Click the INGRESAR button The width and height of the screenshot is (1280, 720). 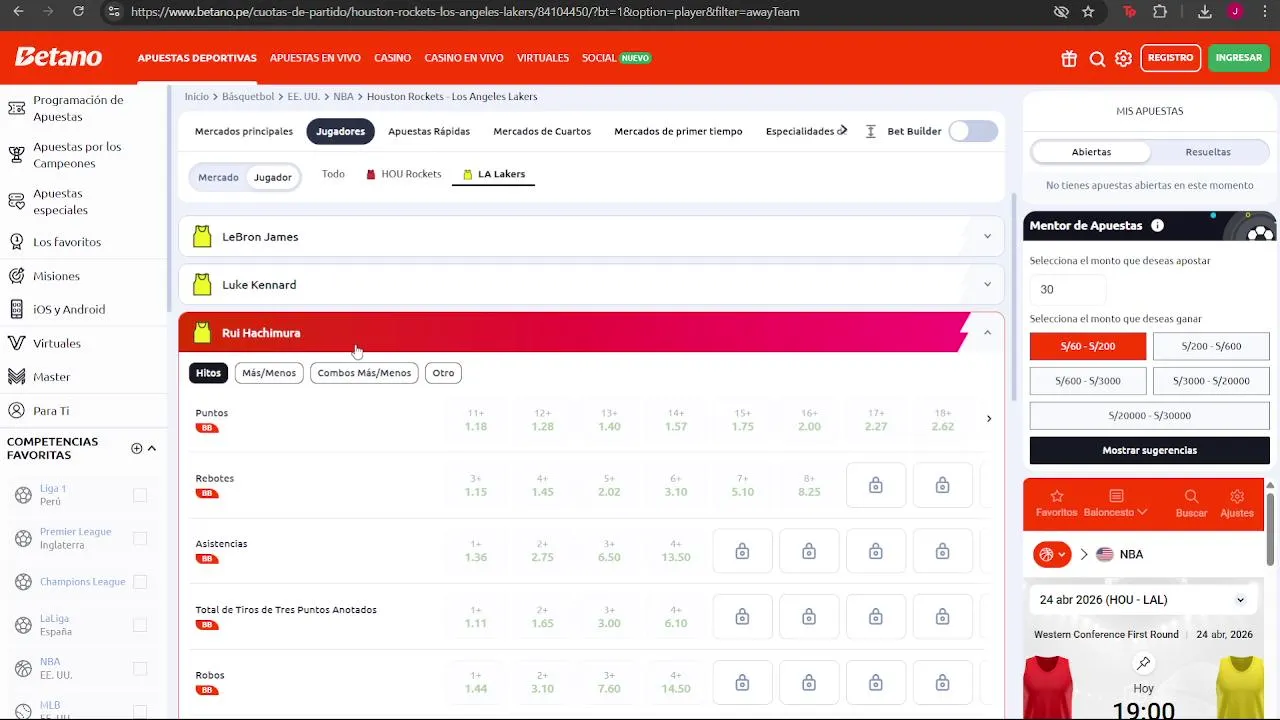[1239, 58]
